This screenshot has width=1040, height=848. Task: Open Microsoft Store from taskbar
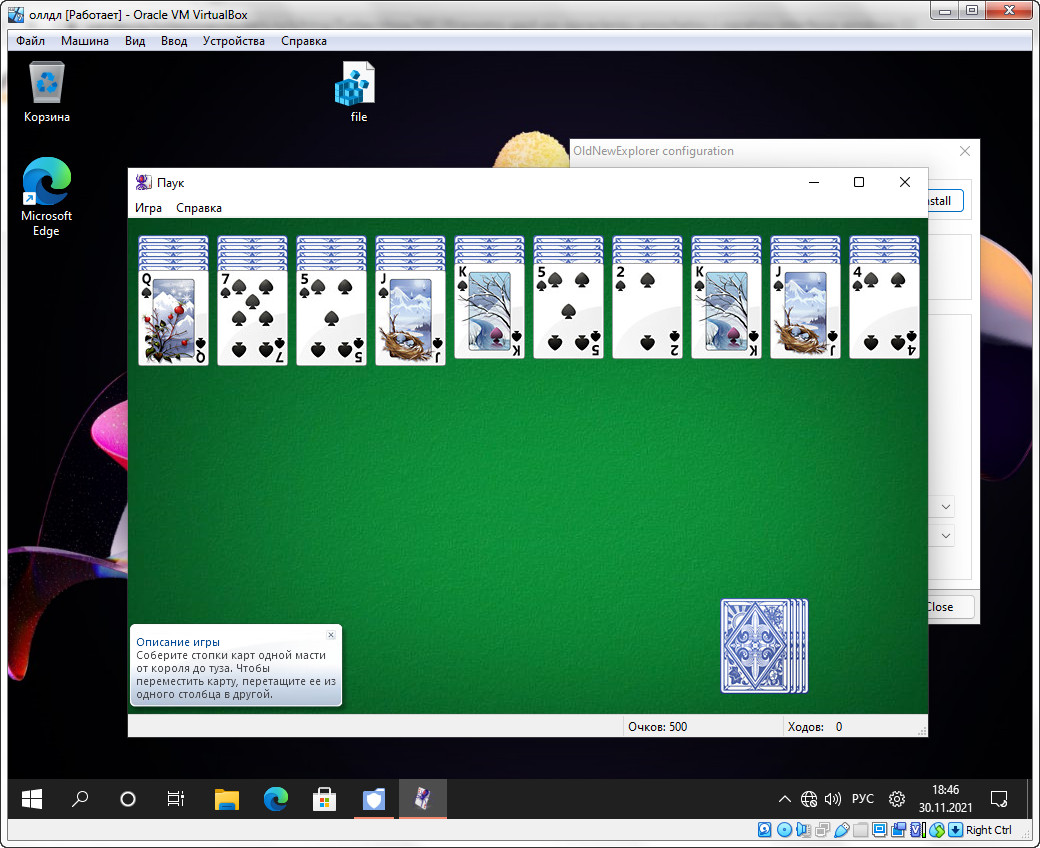pyautogui.click(x=324, y=799)
